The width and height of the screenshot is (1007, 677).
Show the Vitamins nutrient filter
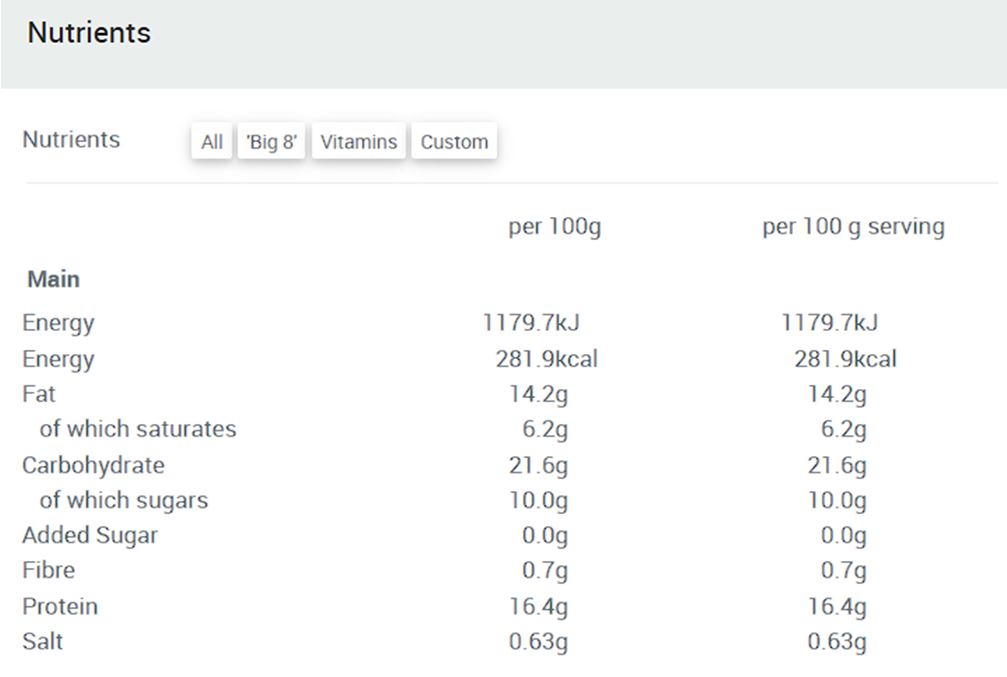point(358,142)
